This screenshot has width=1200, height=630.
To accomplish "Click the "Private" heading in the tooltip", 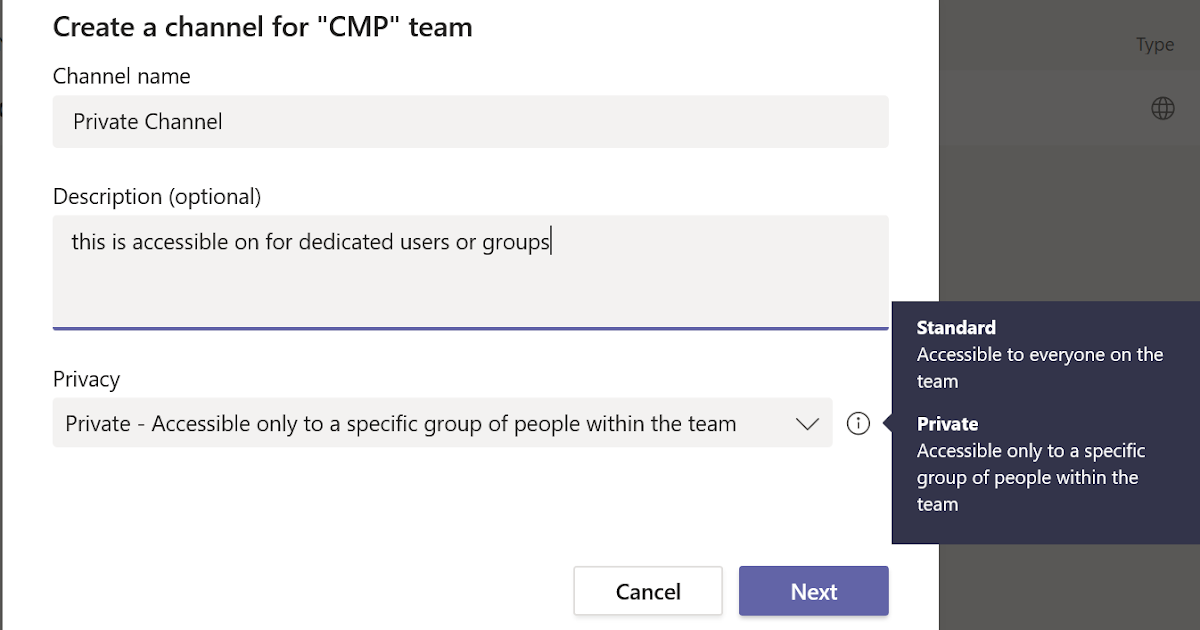I will tap(947, 424).
